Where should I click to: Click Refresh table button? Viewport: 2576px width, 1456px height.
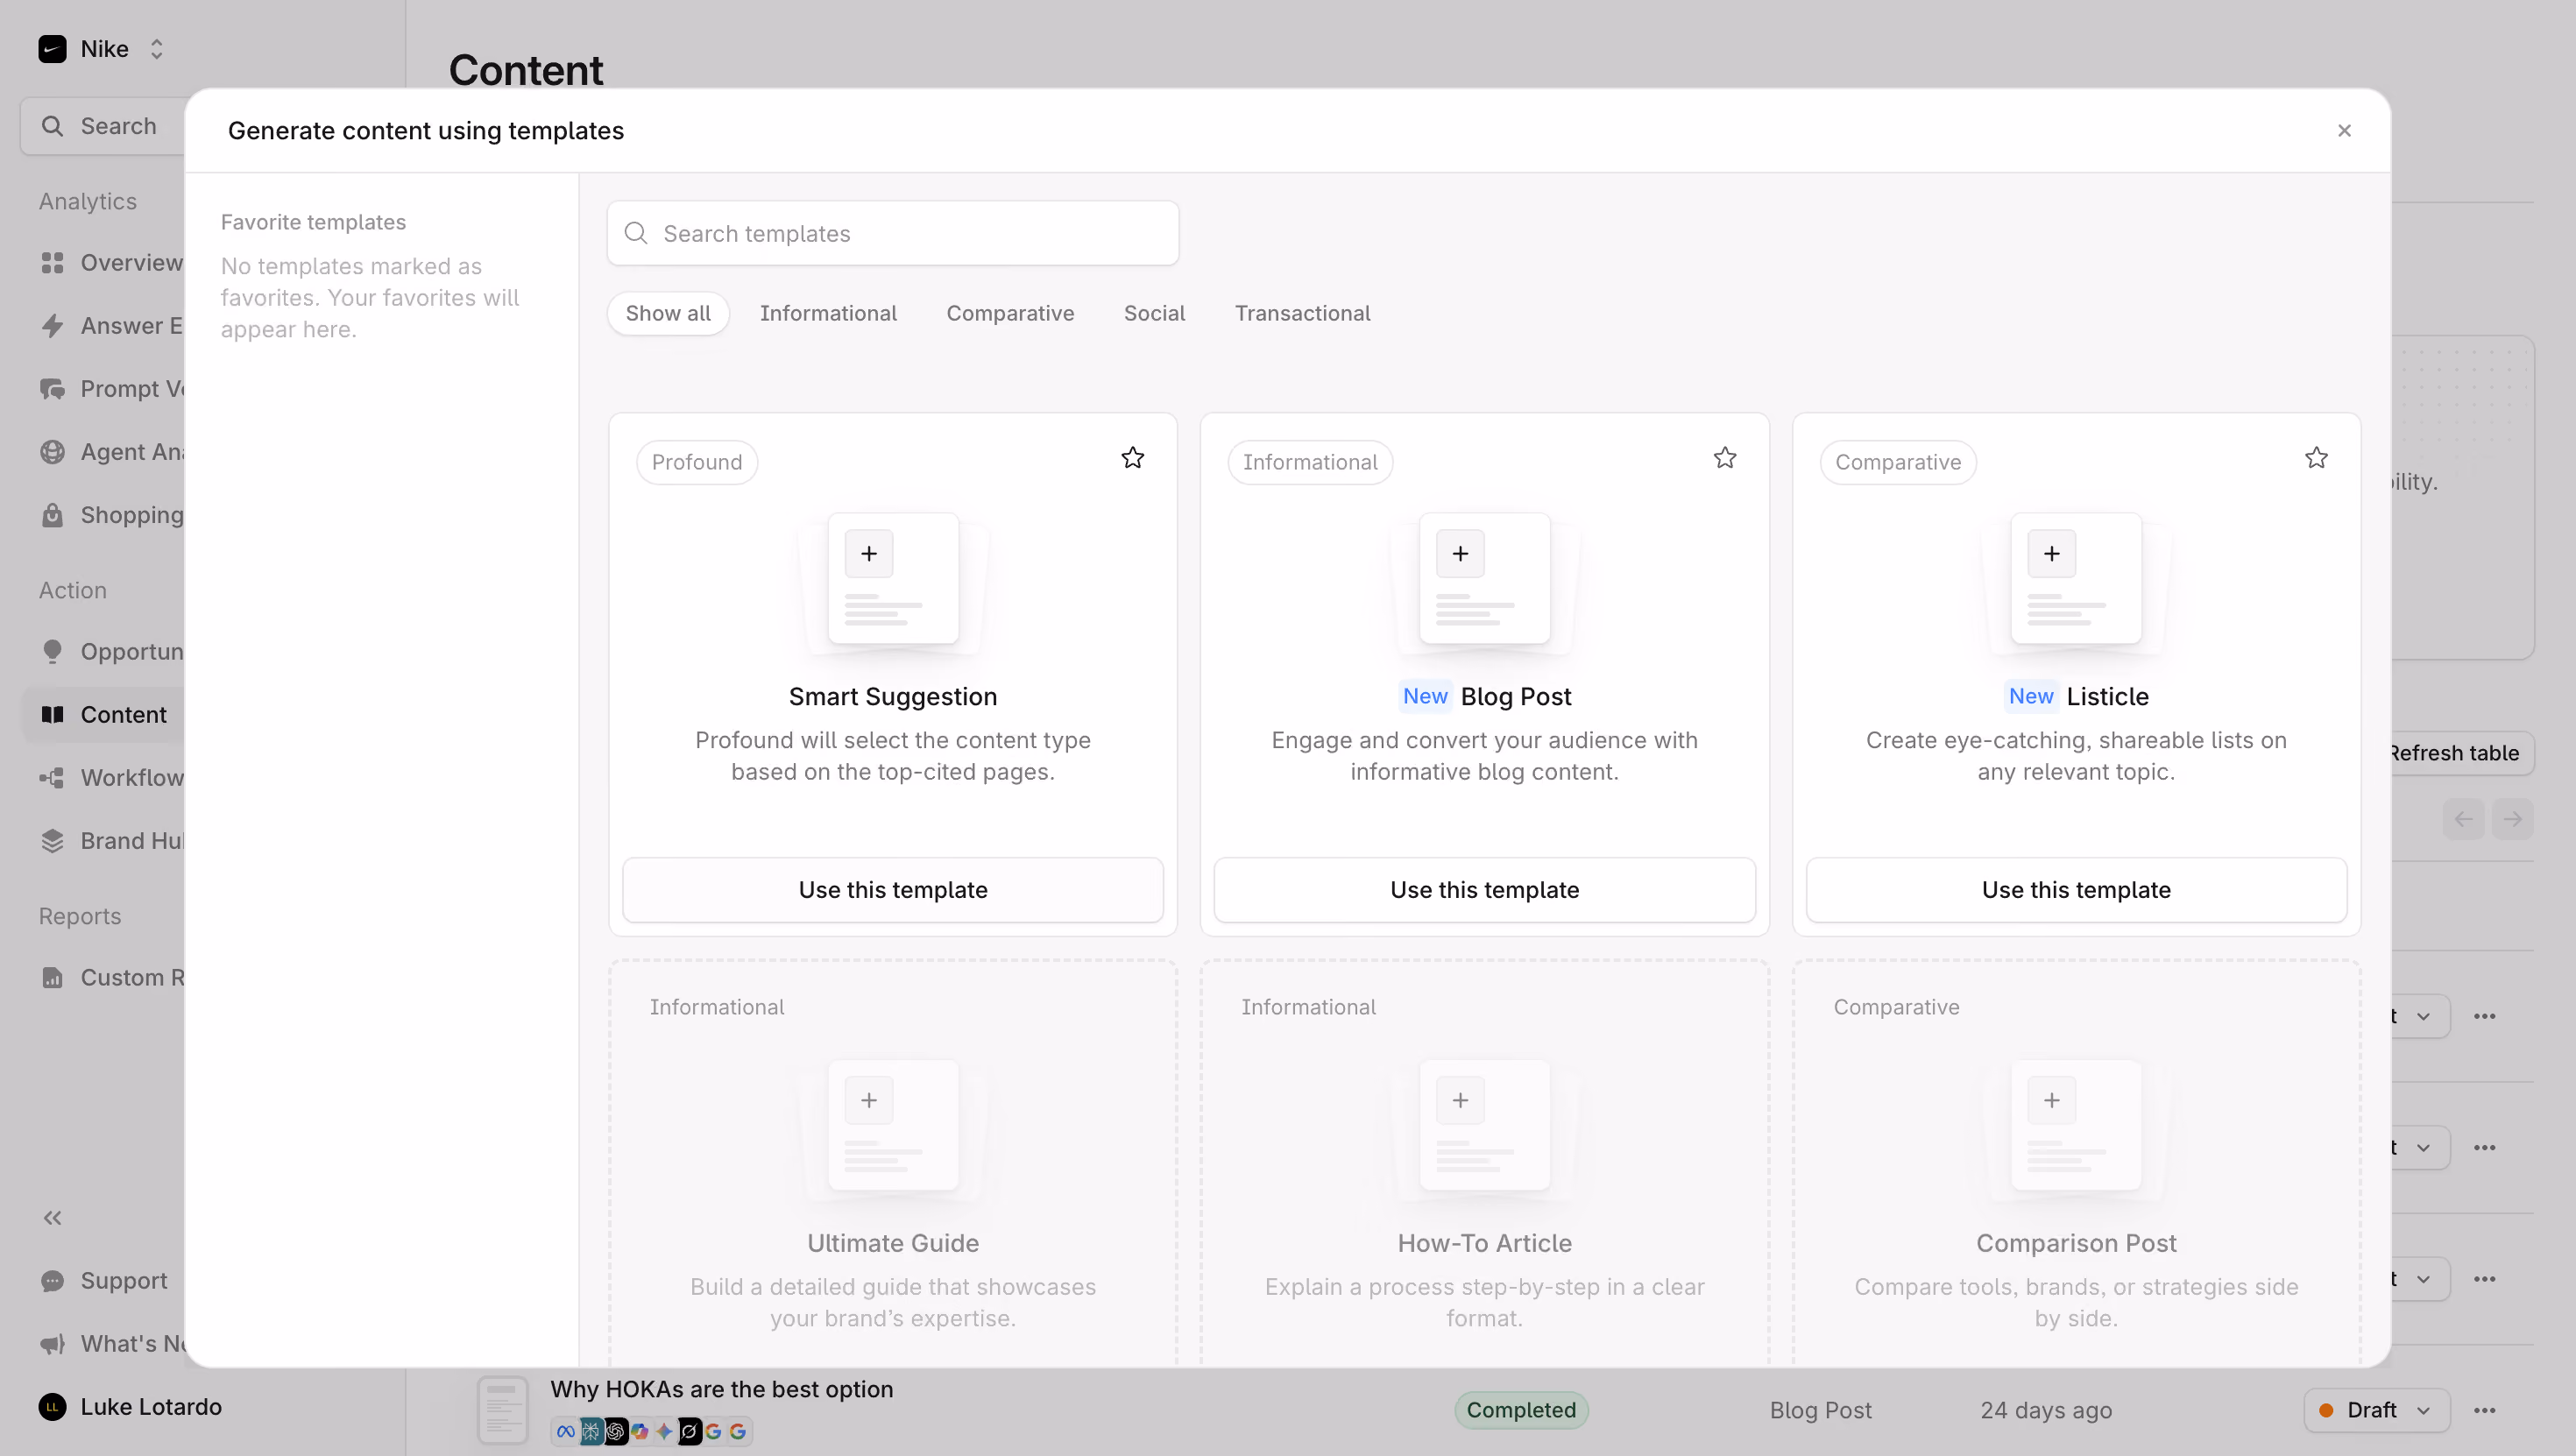click(2460, 752)
